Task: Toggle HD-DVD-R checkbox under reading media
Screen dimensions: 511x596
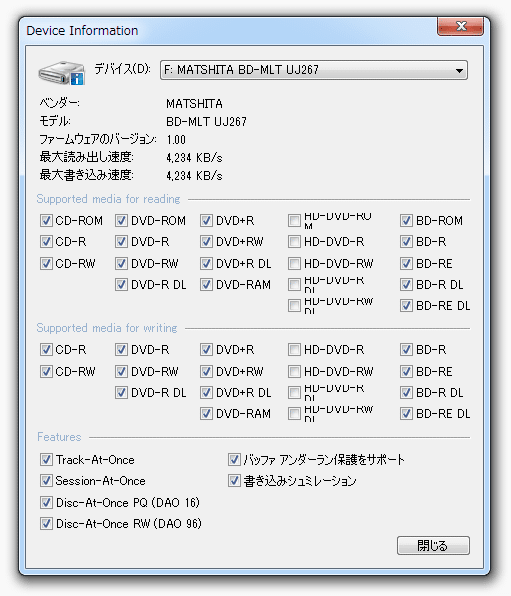Action: [294, 241]
